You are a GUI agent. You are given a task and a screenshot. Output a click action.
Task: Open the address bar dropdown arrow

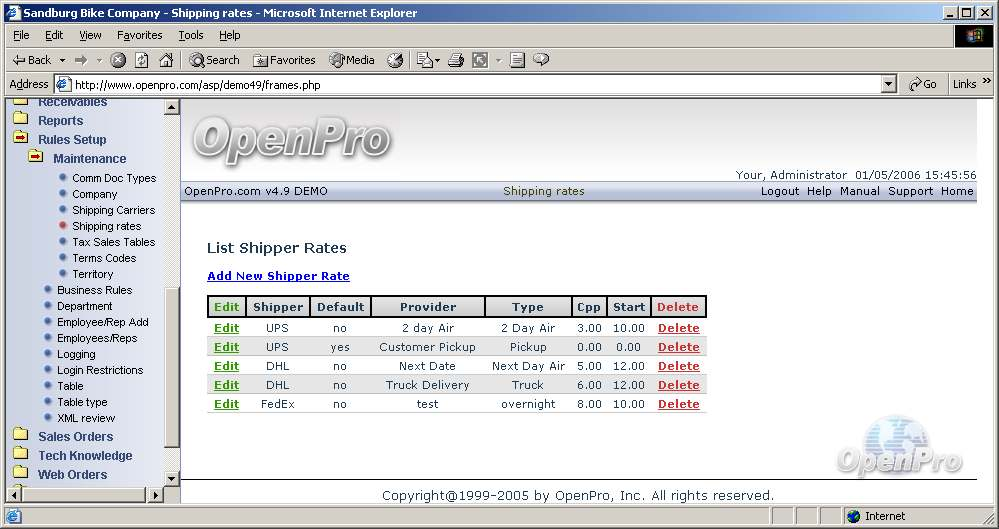pyautogui.click(x=889, y=85)
